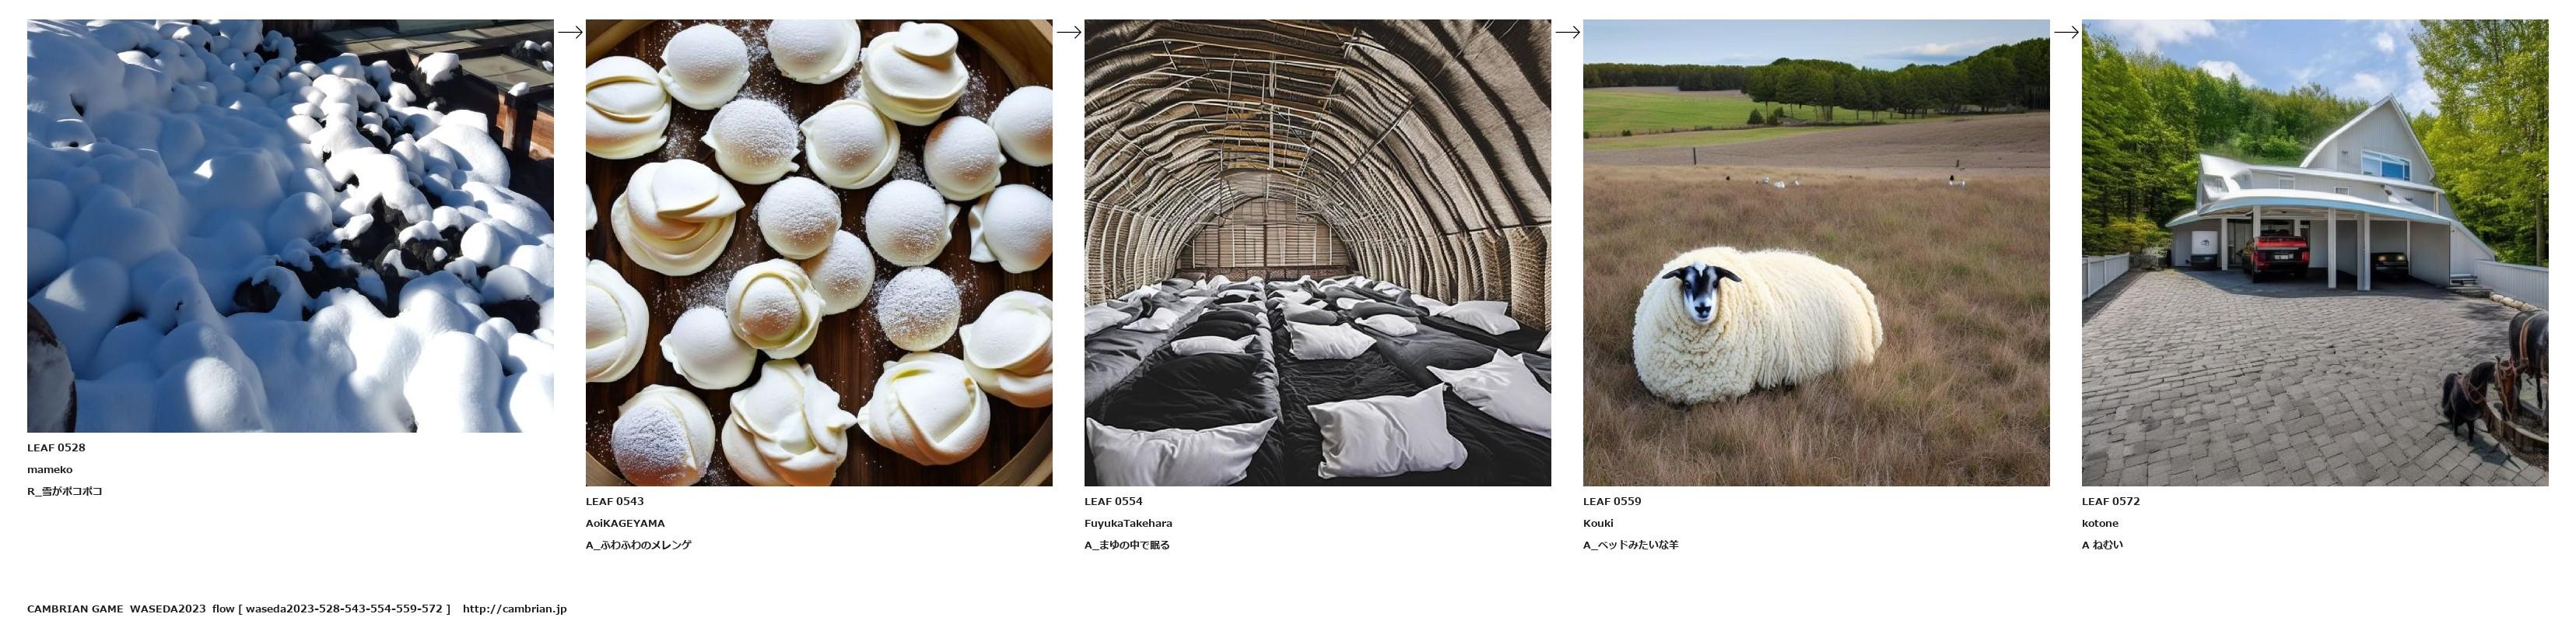Image resolution: width=2576 pixels, height=628 pixels.
Task: Select author name Kouki
Action: 1598,524
